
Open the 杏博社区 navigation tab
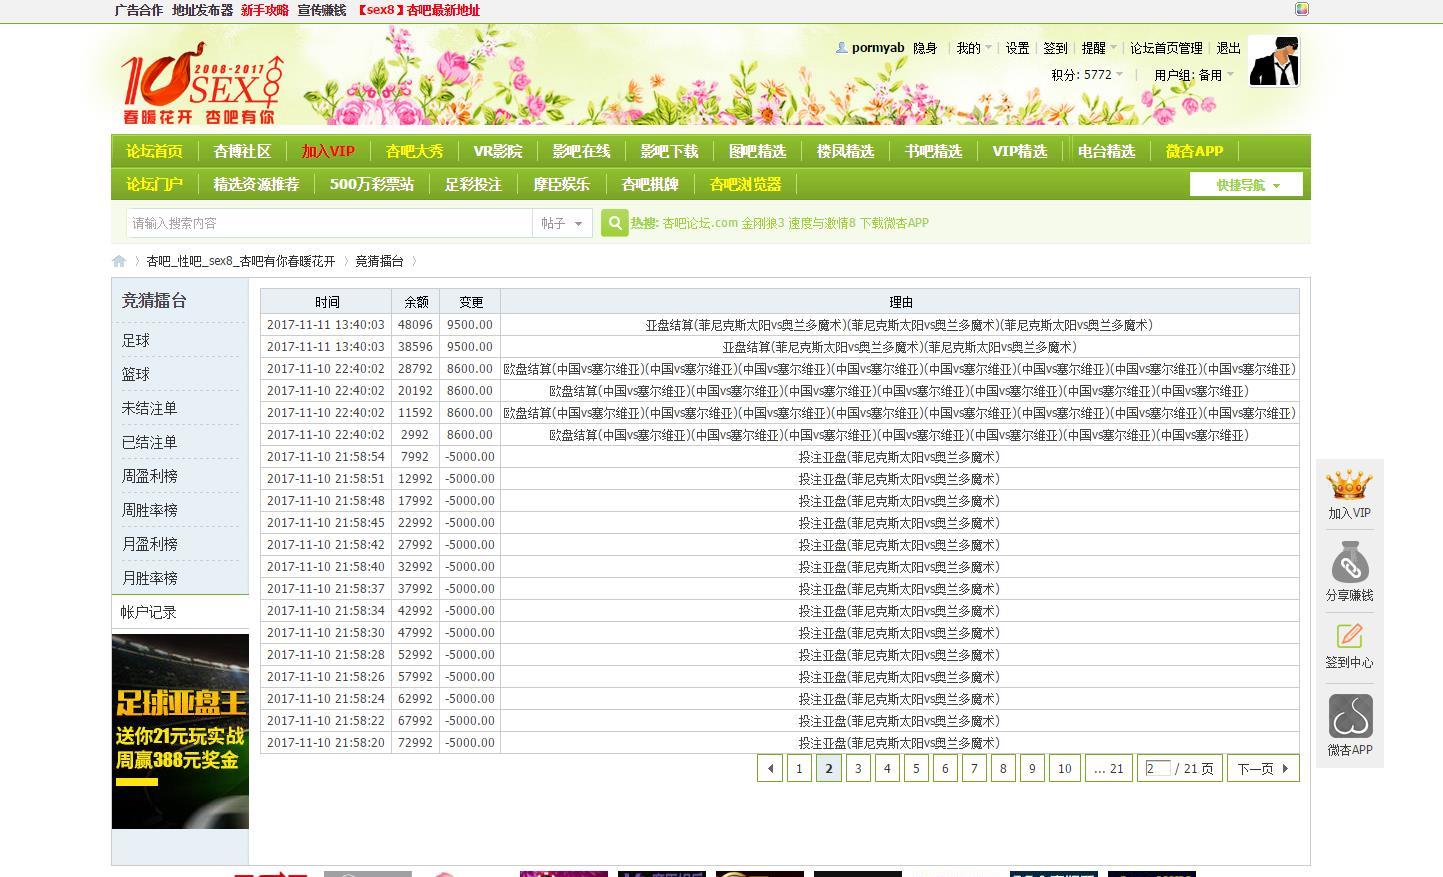coord(242,151)
